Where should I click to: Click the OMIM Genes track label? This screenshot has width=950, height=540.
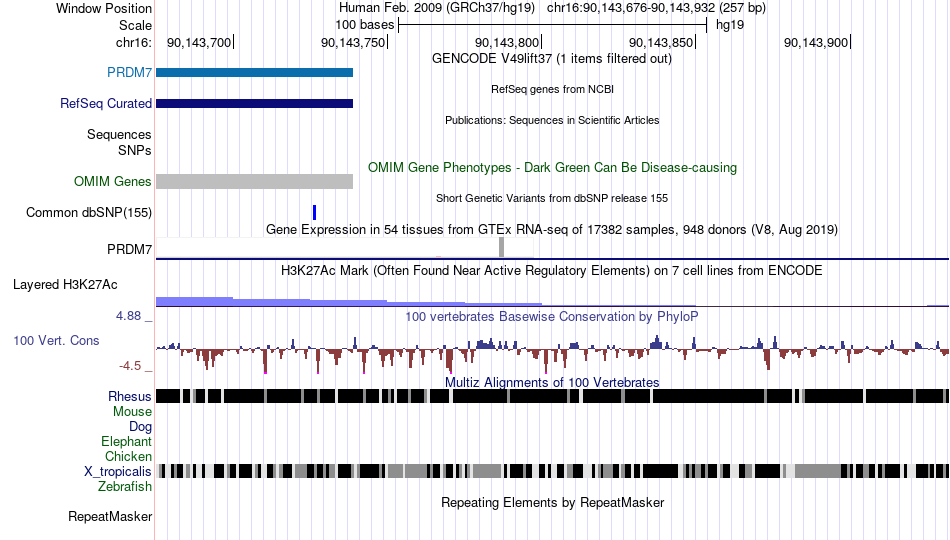click(x=113, y=182)
